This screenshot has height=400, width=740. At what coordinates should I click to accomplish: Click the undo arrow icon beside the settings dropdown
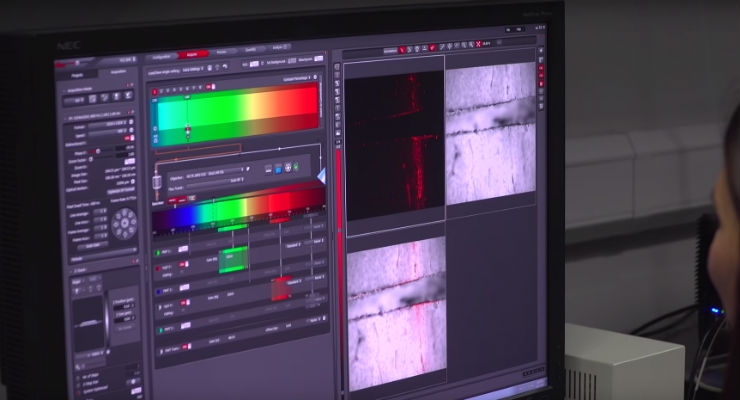[x=225, y=67]
